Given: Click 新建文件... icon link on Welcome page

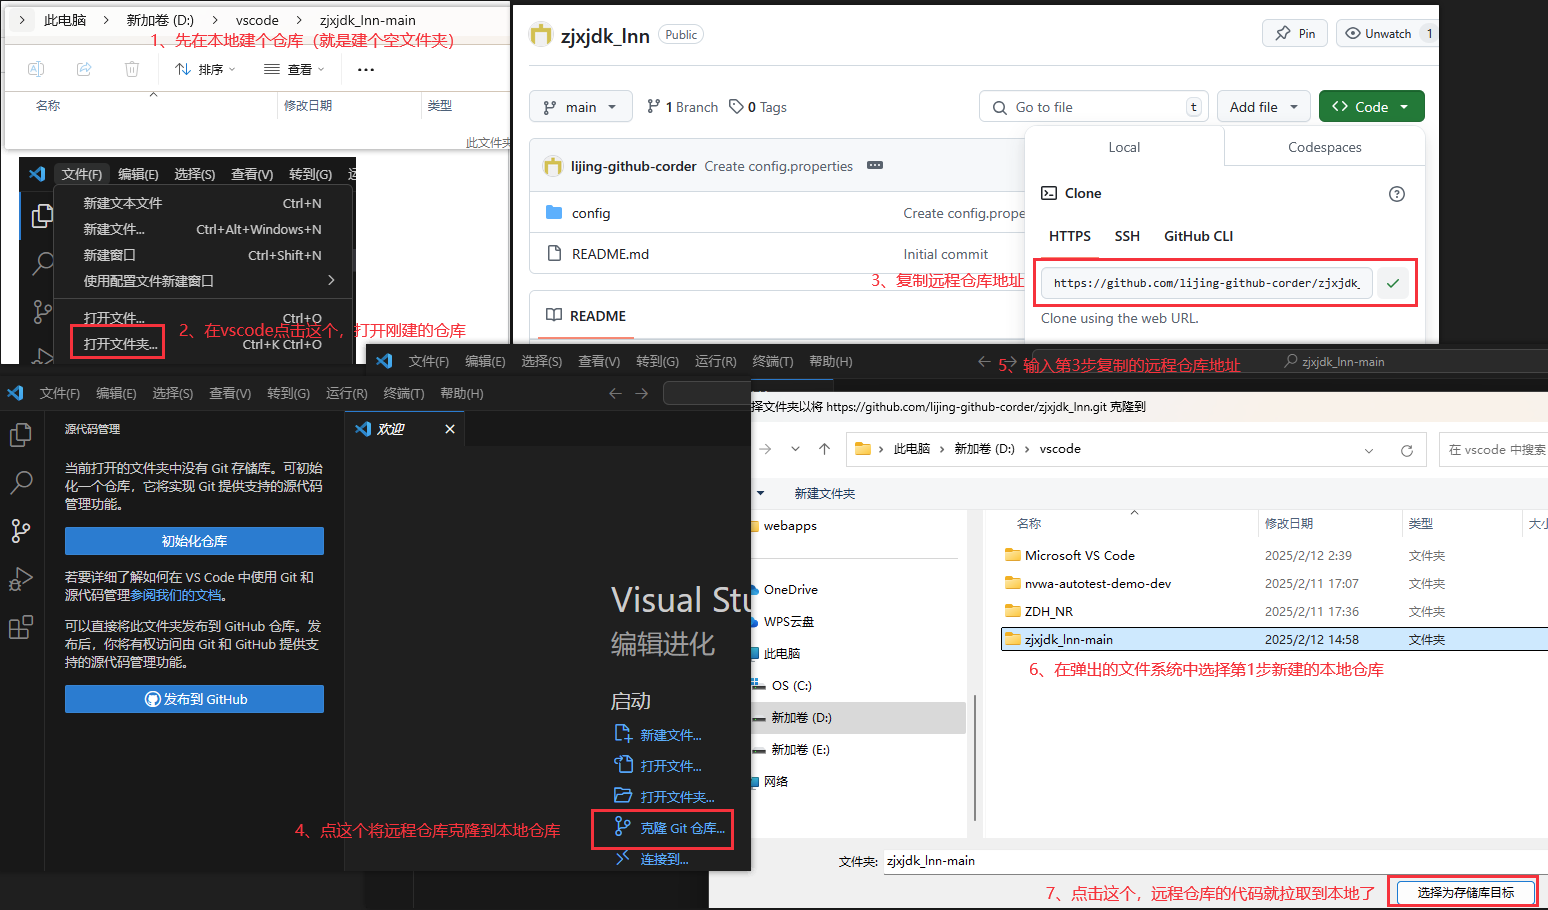Looking at the screenshot, I should click(658, 735).
